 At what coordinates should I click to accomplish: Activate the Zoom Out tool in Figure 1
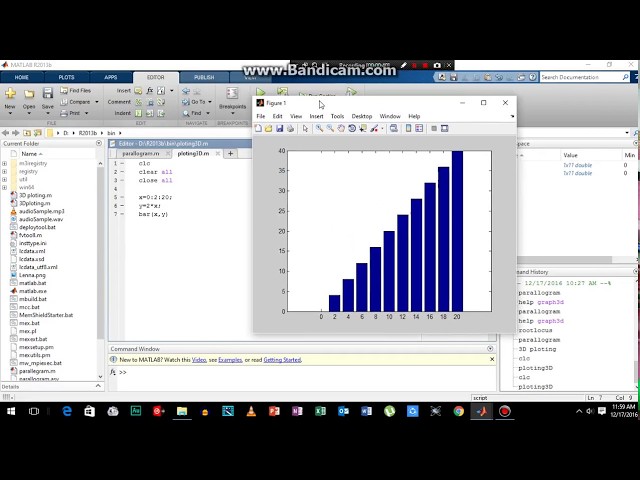(330, 129)
